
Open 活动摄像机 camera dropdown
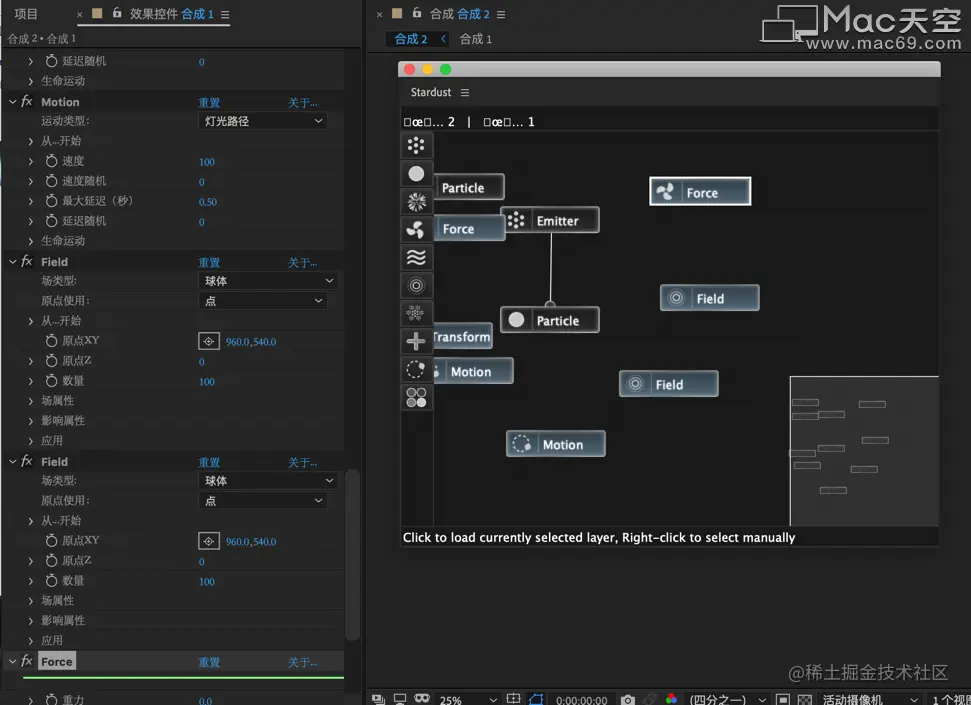(x=869, y=699)
